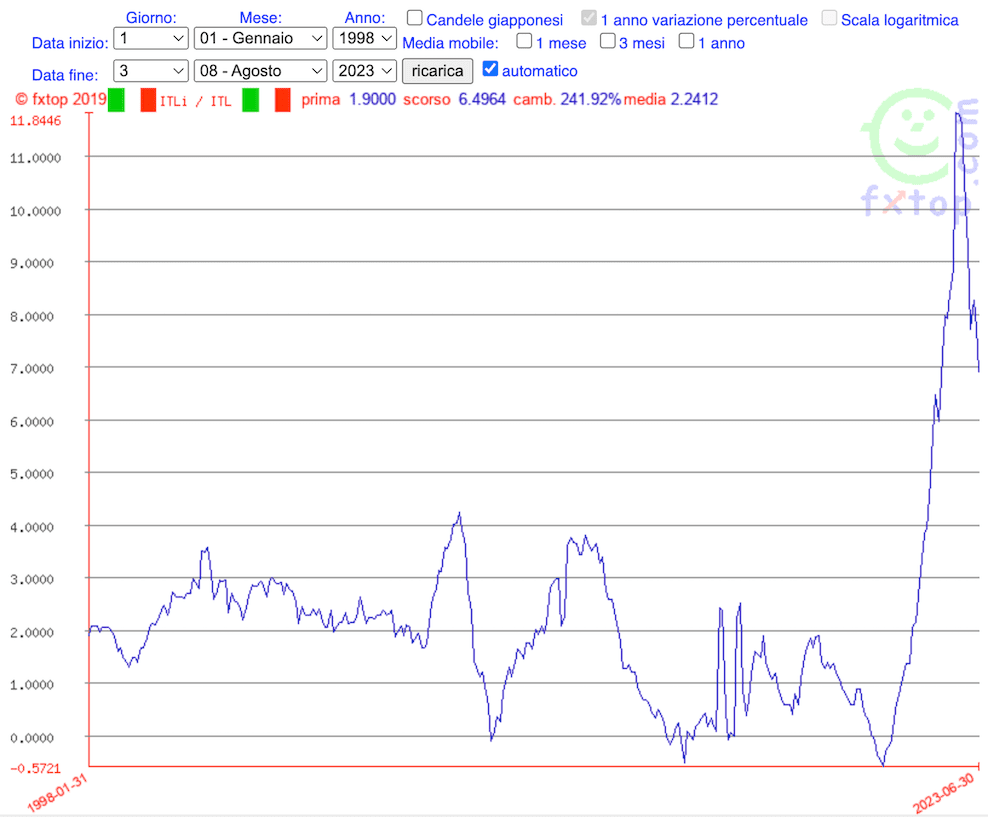Click the first red square before ITLi
Image resolution: width=988 pixels, height=821 pixels.
coord(148,100)
